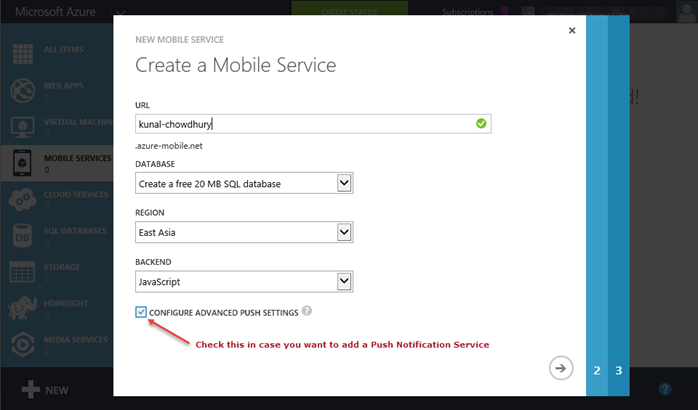
Task: Select the Virtual Machines monitor icon
Action: pyautogui.click(x=22, y=127)
